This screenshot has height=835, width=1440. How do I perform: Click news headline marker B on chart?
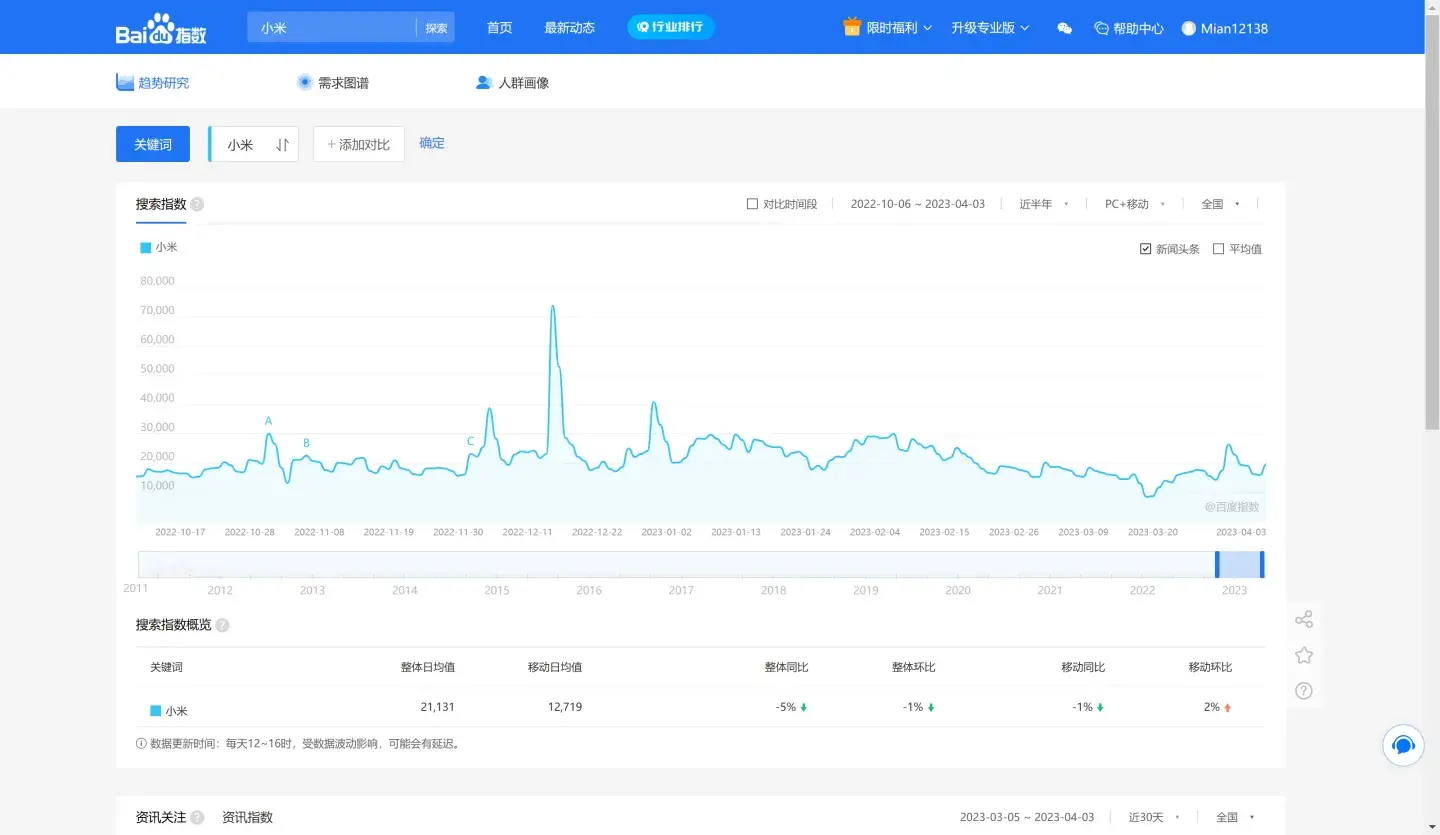pyautogui.click(x=306, y=443)
